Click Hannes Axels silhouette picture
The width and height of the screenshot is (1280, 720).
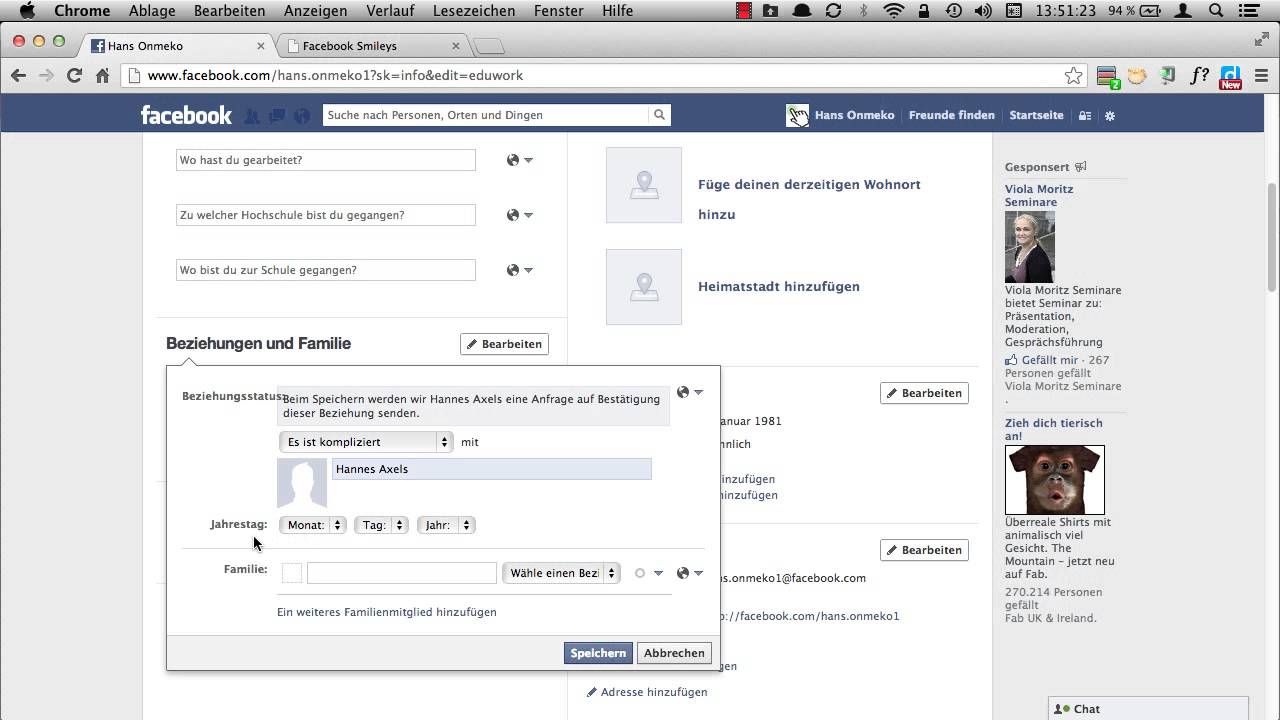click(x=302, y=483)
